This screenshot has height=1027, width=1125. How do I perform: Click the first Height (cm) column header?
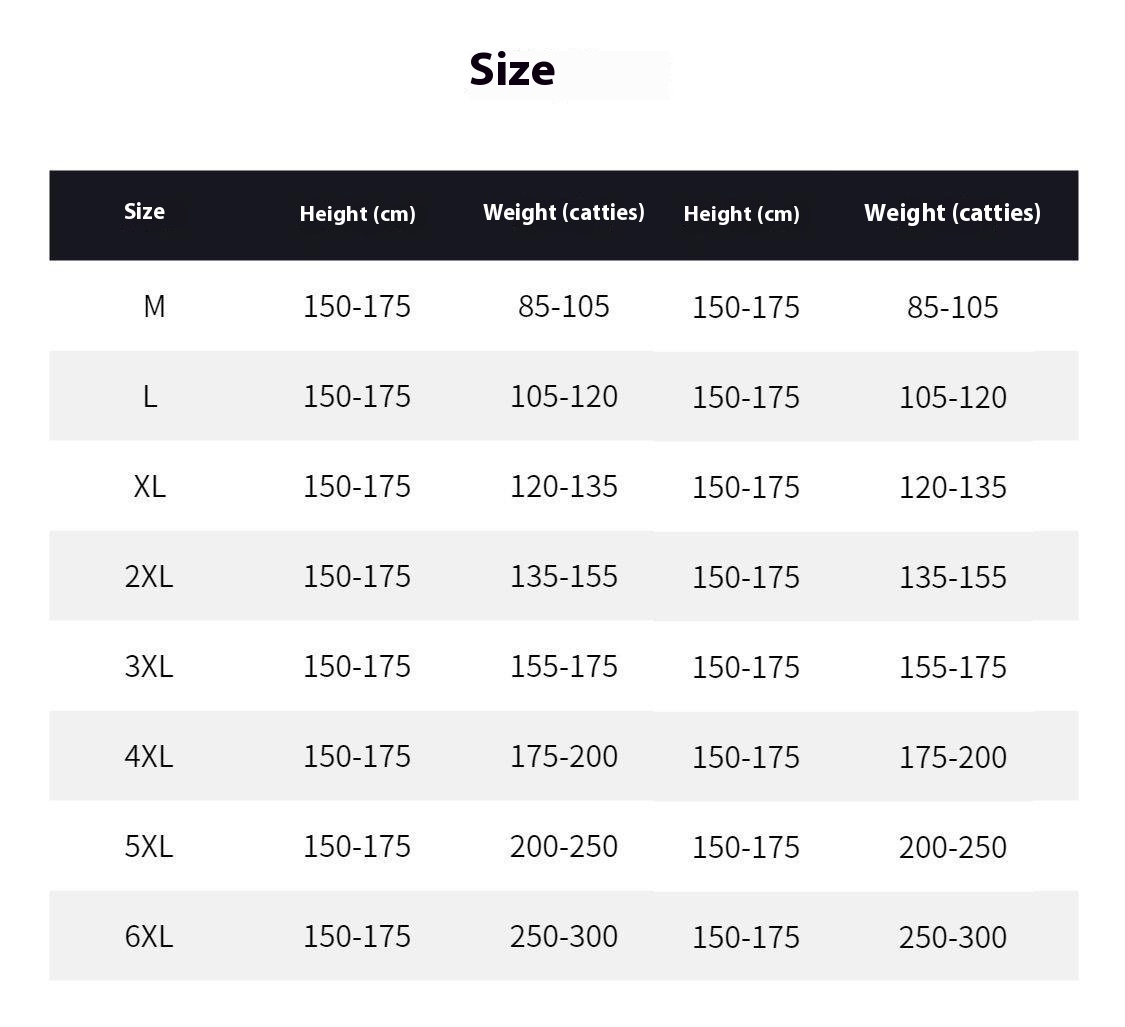(357, 213)
